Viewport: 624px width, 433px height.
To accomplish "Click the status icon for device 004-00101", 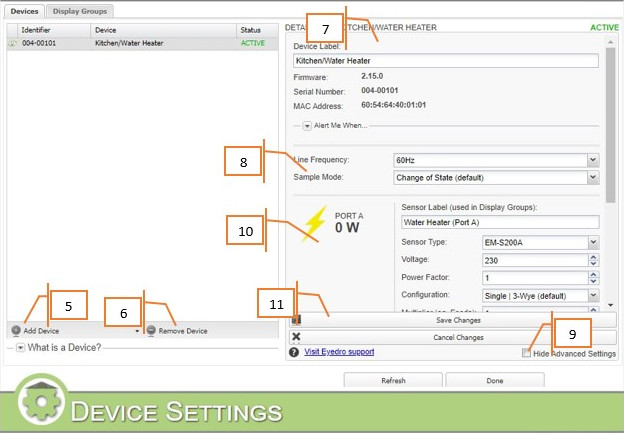I will [12, 43].
